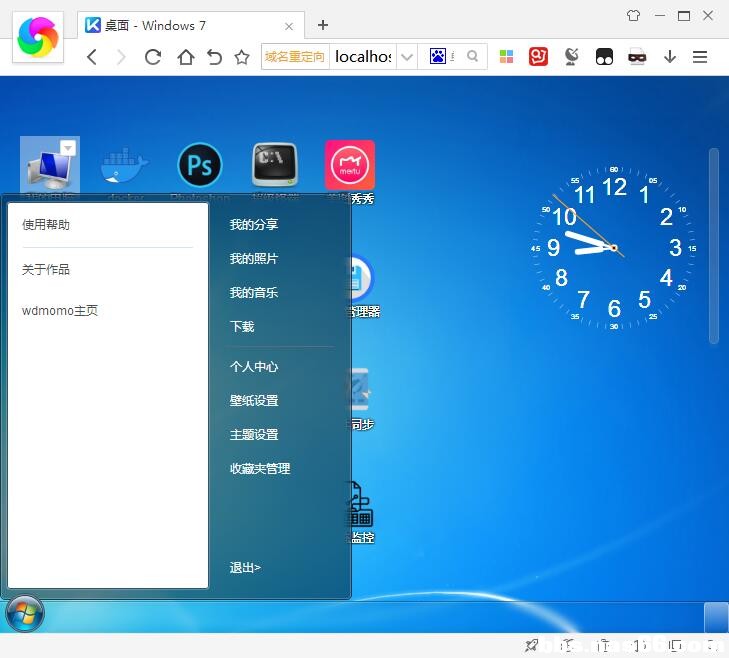
Task: Click the desktop's vertical scrollbar thumb
Action: 714,246
